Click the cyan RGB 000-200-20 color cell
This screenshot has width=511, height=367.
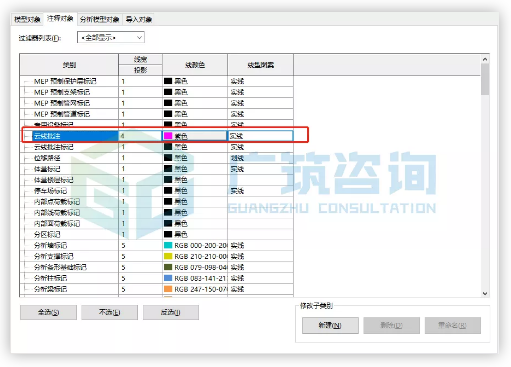point(195,245)
